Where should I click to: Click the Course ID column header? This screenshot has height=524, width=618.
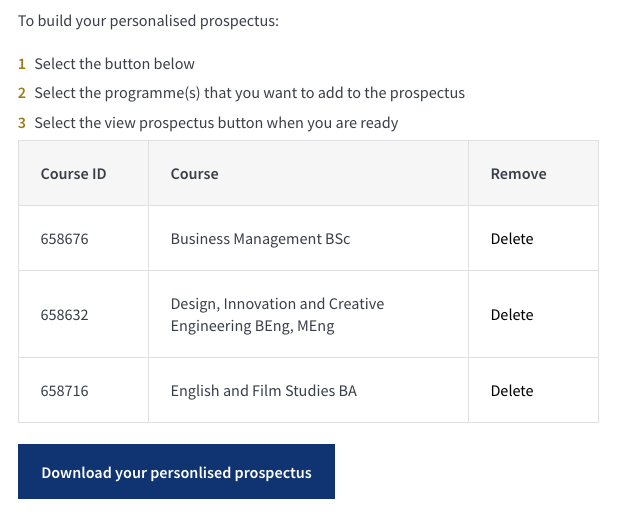(73, 174)
